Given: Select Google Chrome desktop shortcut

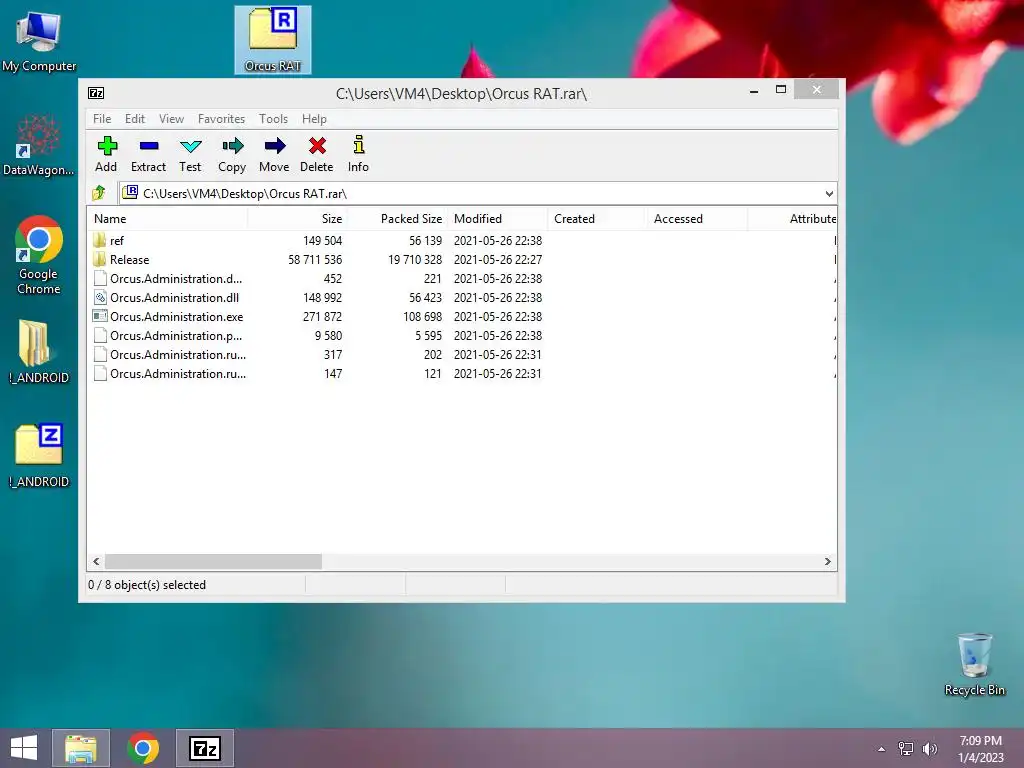Looking at the screenshot, I should pos(39,255).
